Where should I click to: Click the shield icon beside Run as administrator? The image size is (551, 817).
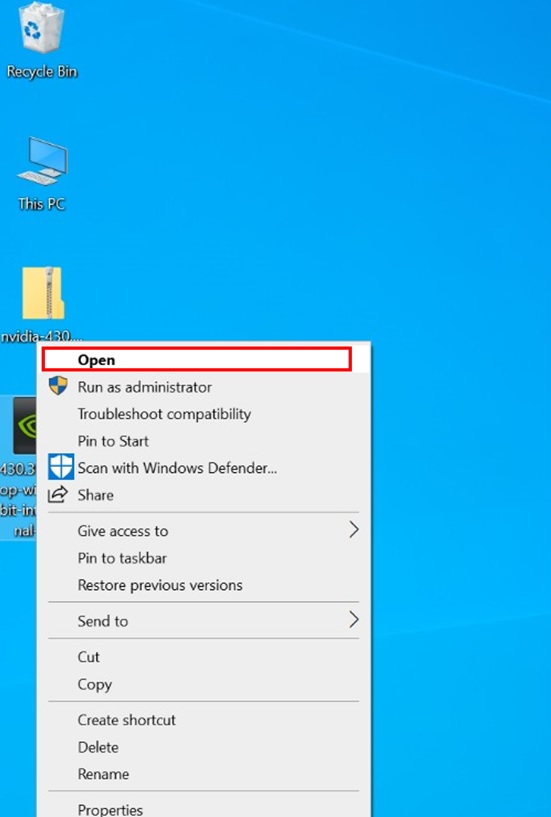(x=58, y=386)
